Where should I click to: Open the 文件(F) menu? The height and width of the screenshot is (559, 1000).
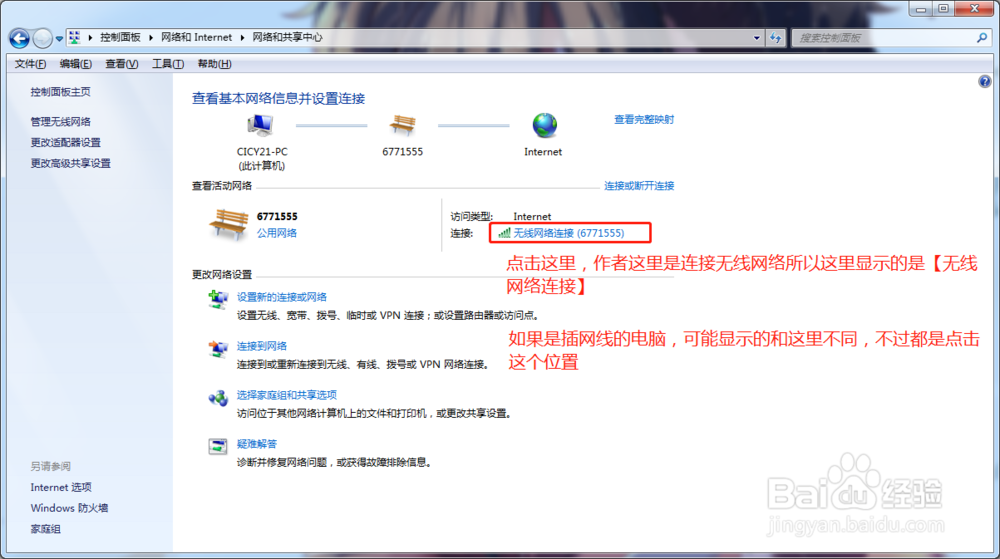(x=30, y=64)
